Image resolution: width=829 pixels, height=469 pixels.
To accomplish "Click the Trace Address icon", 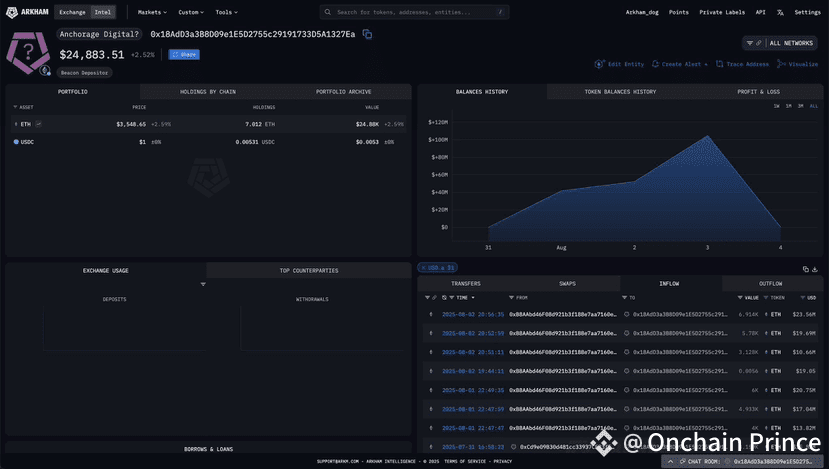I will (720, 64).
